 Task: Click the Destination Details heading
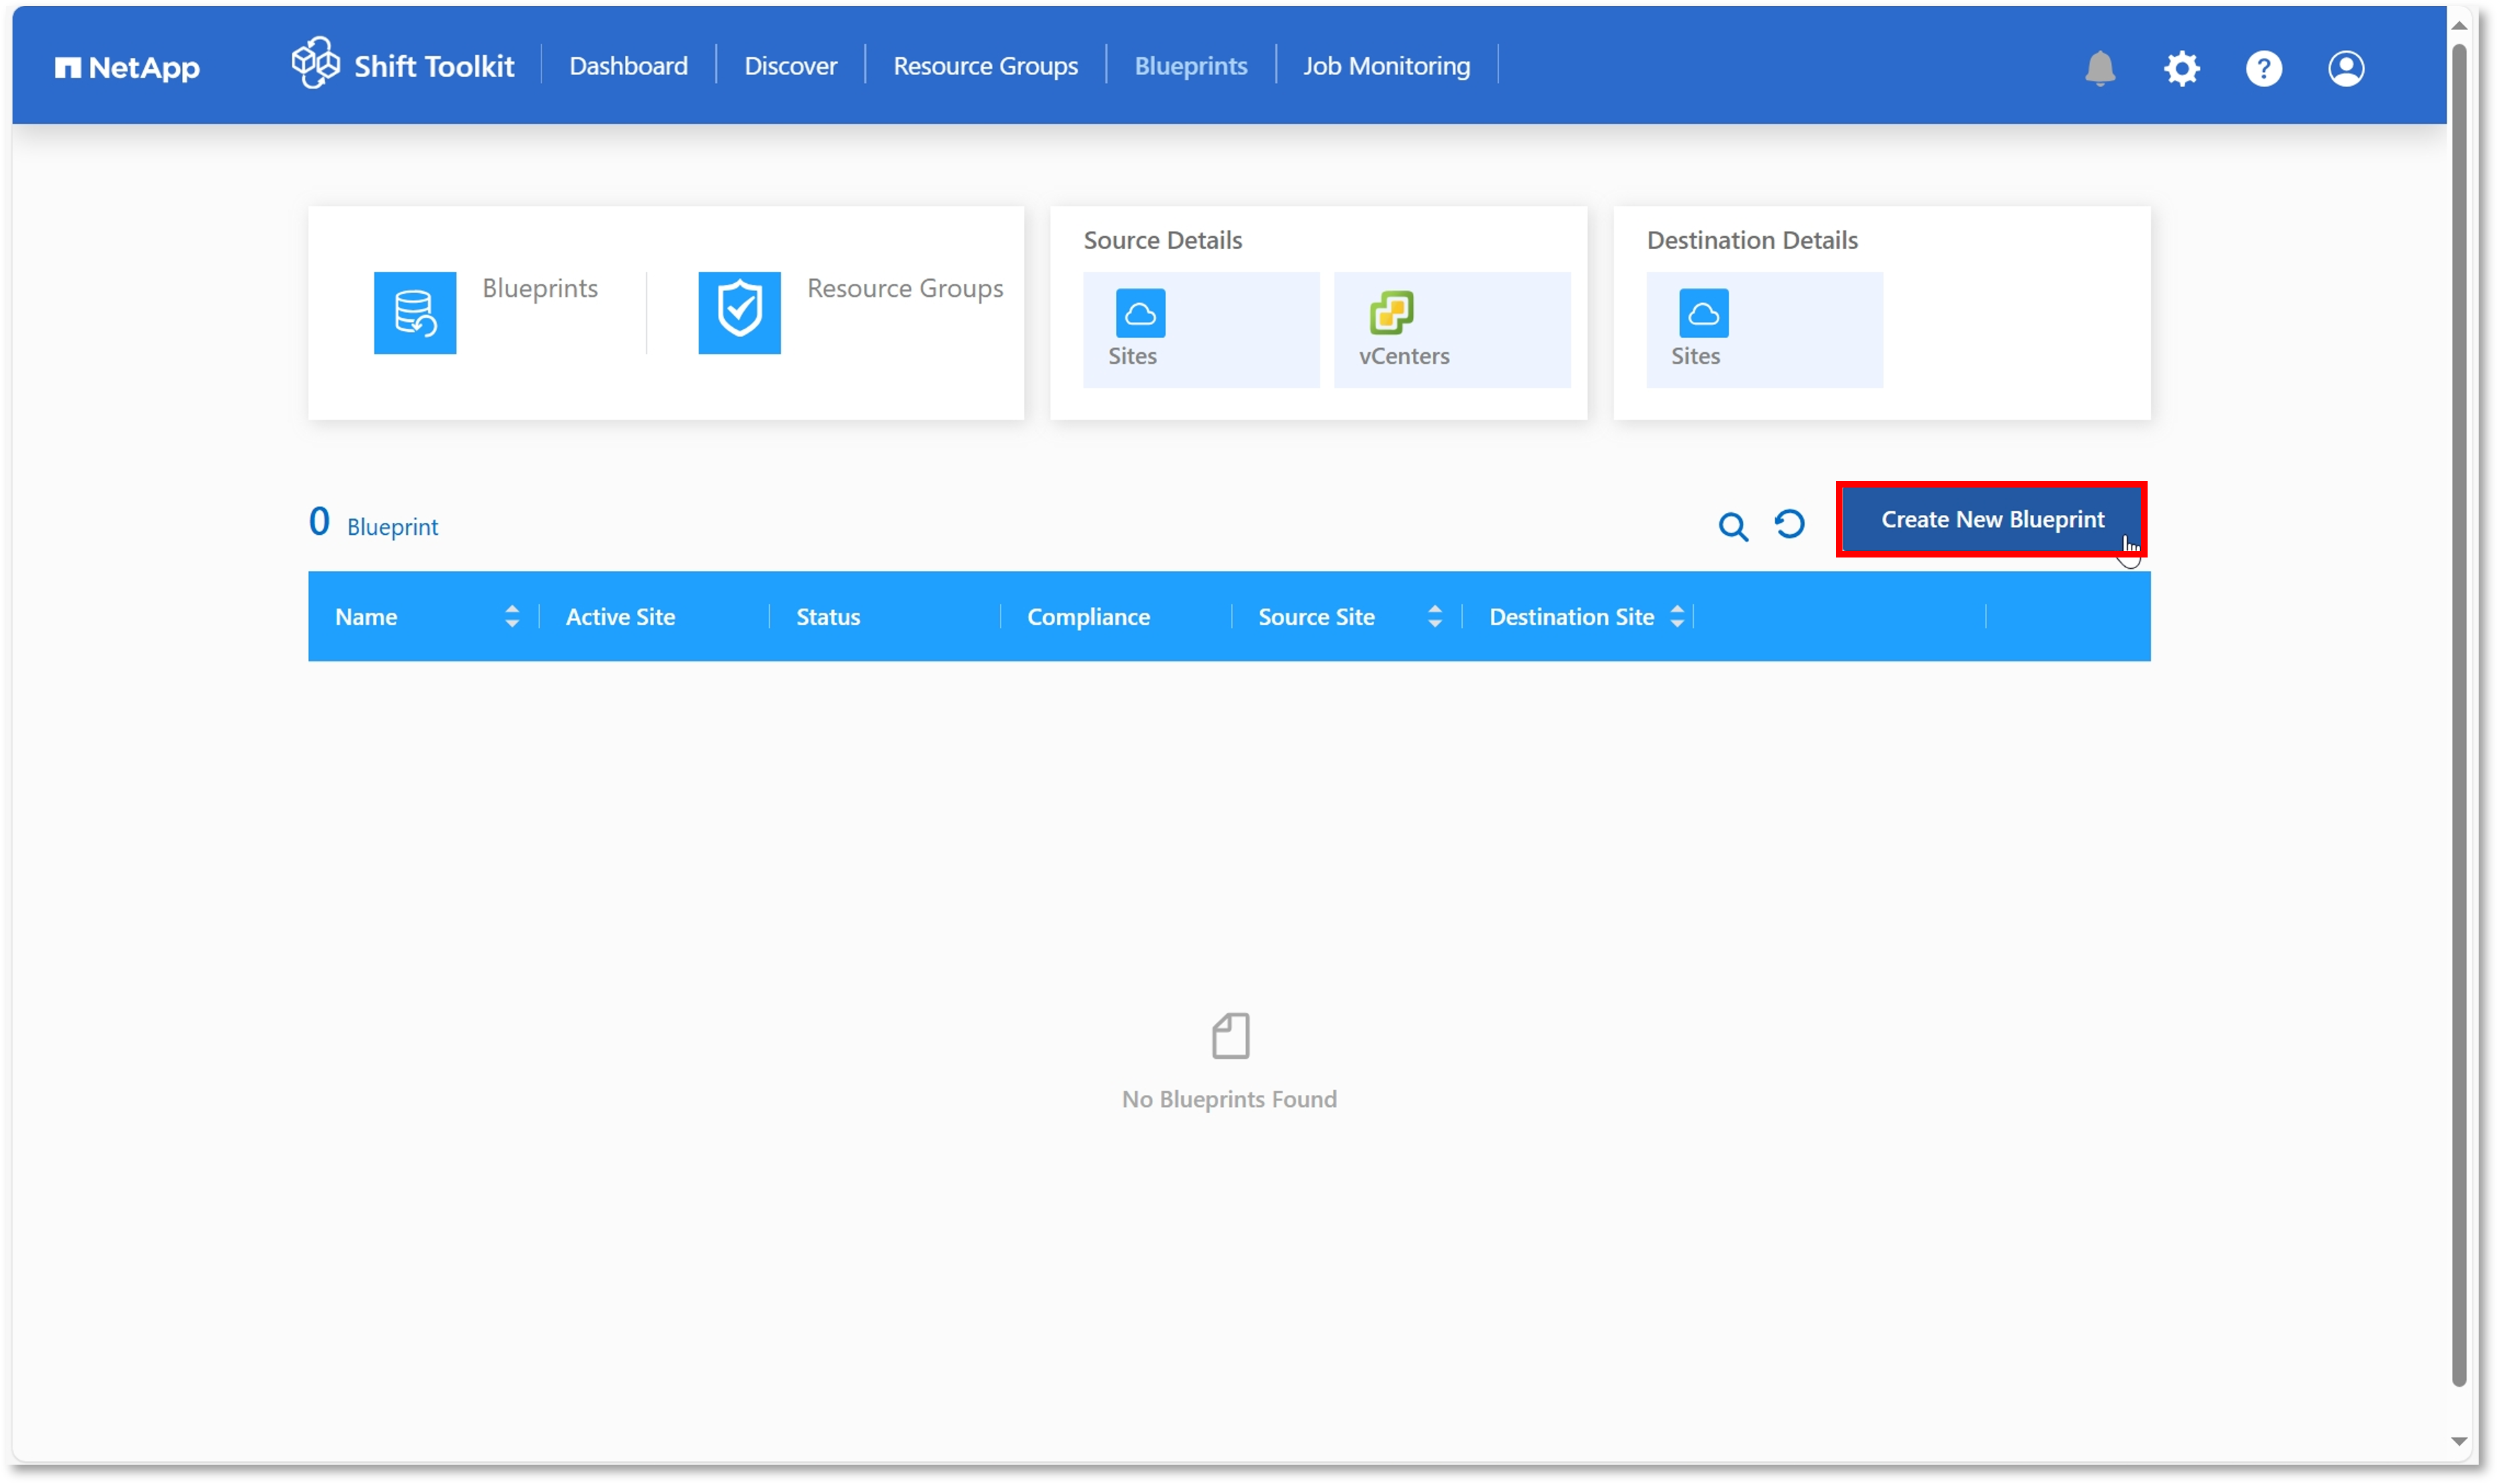point(1752,240)
